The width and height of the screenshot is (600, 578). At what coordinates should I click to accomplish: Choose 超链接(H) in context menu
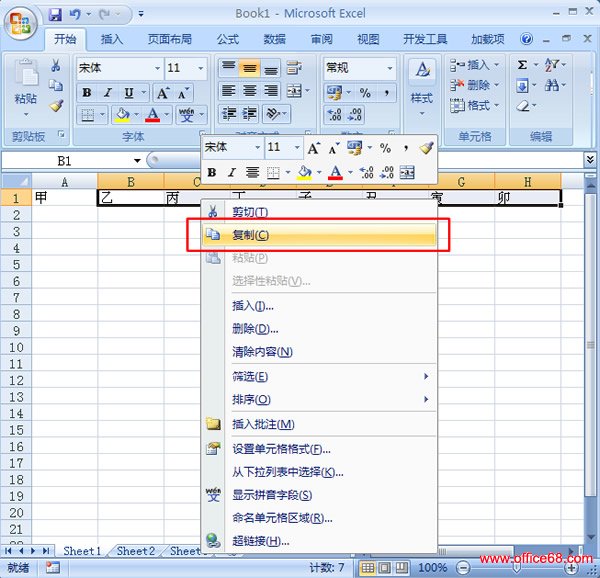319,541
